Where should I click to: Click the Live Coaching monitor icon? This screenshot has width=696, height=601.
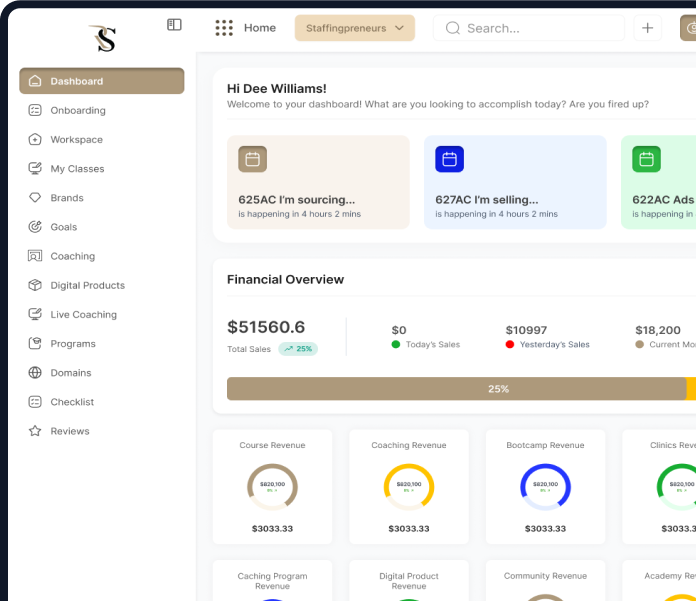pyautogui.click(x=35, y=314)
